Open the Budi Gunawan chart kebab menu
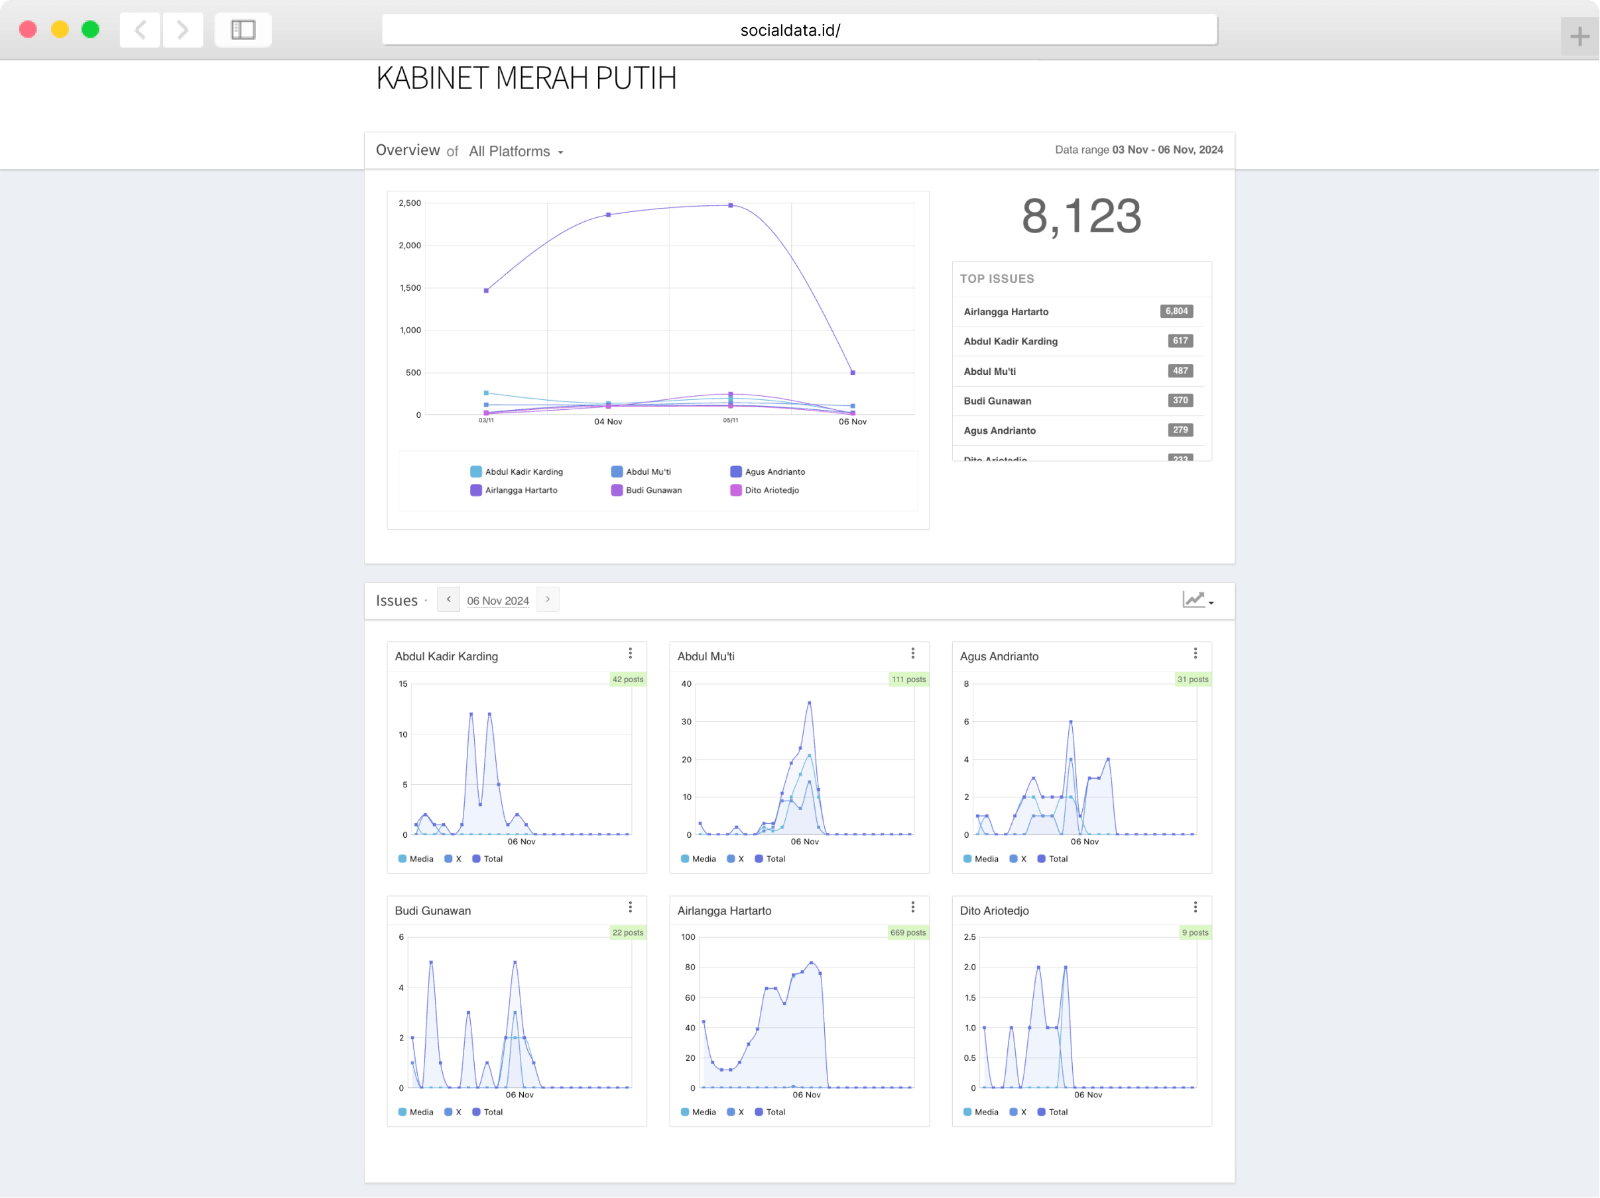1600x1198 pixels. (x=630, y=907)
